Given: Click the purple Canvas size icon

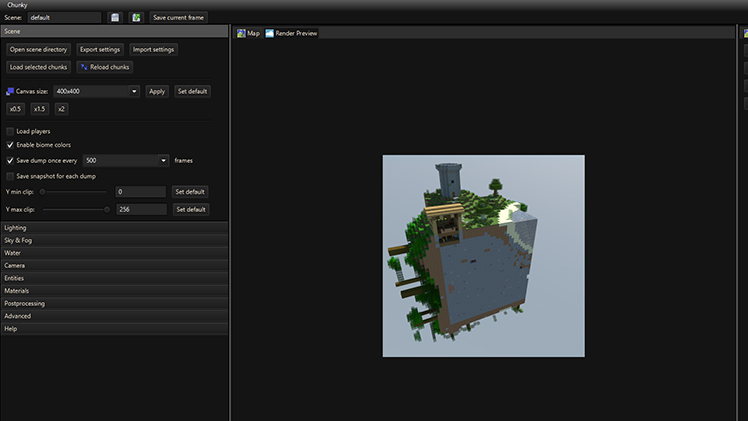Looking at the screenshot, I should pyautogui.click(x=9, y=91).
